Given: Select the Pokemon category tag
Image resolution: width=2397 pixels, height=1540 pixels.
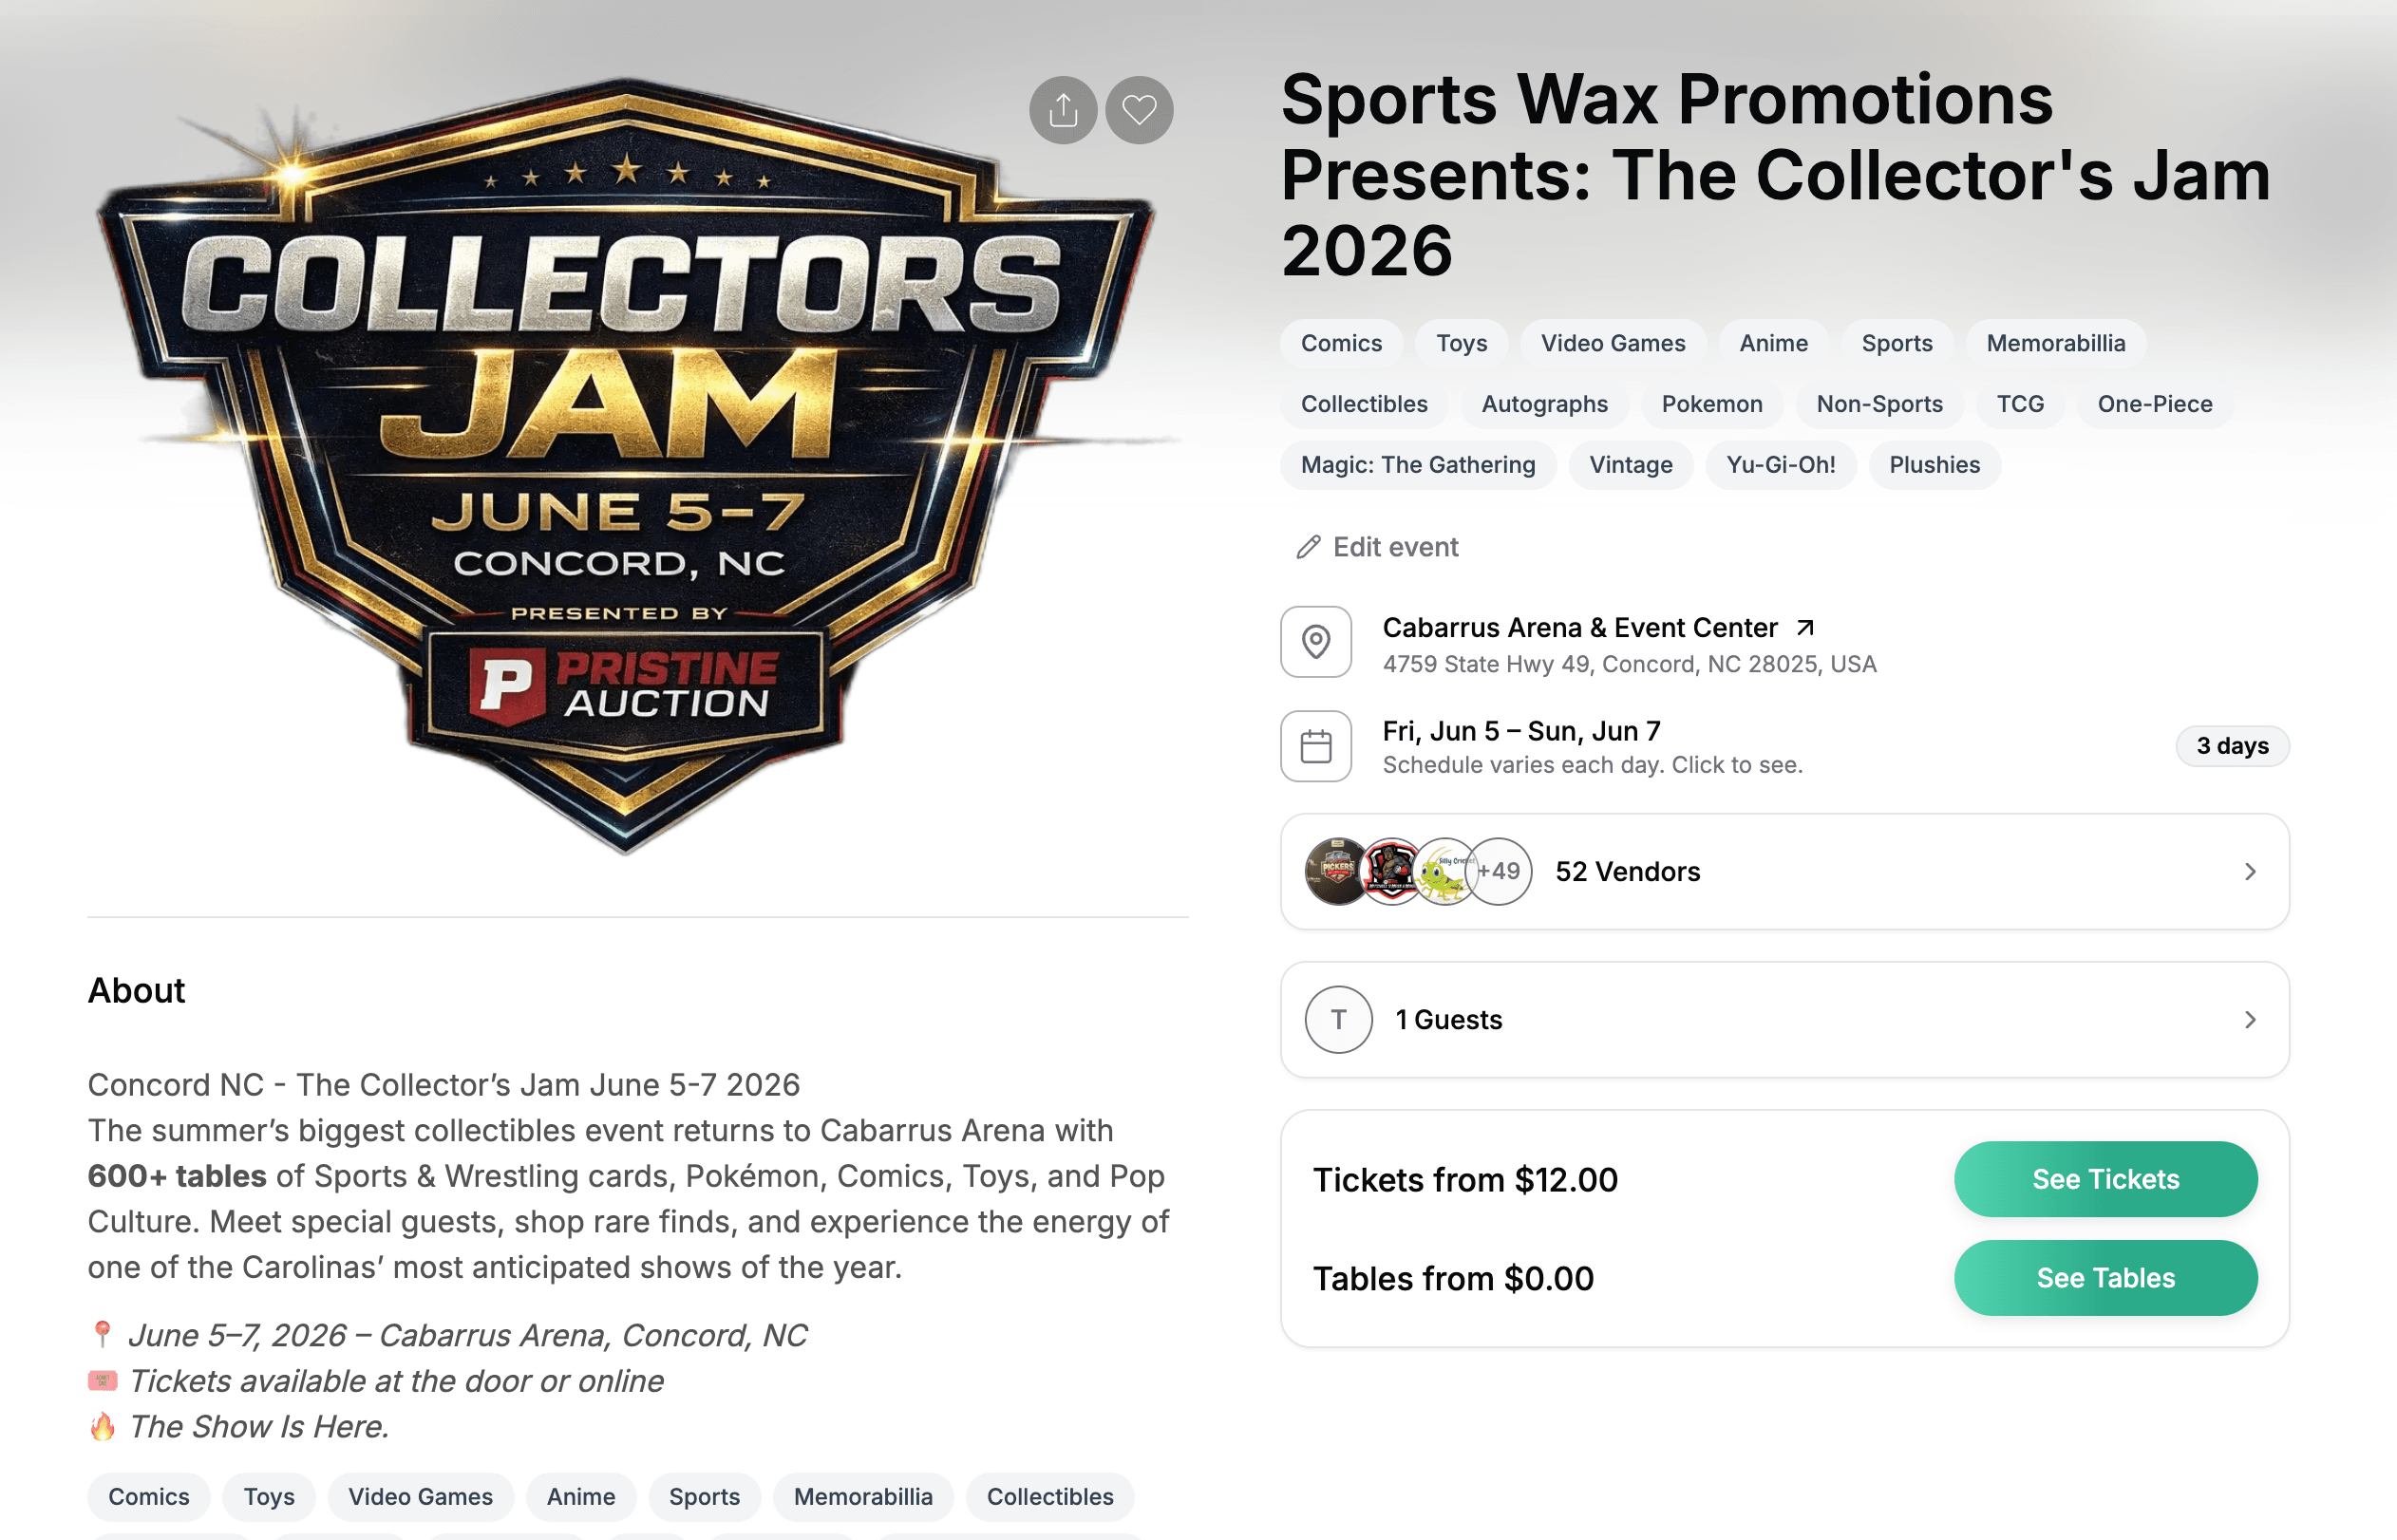Looking at the screenshot, I should tap(1711, 404).
